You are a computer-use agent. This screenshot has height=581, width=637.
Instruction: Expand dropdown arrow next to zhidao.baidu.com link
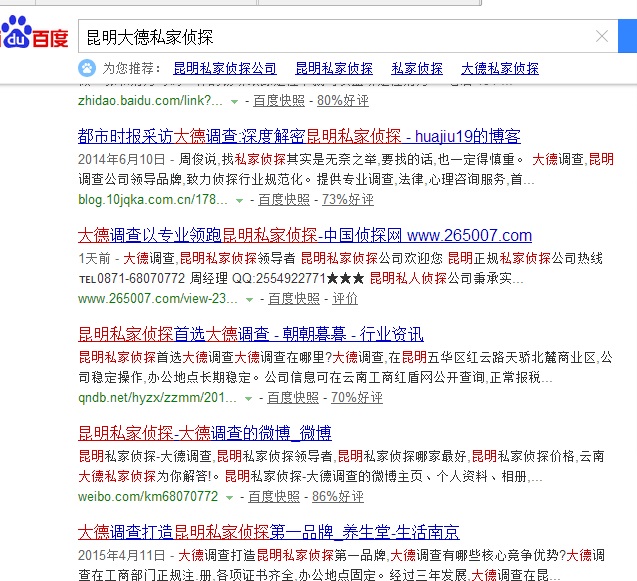click(234, 102)
